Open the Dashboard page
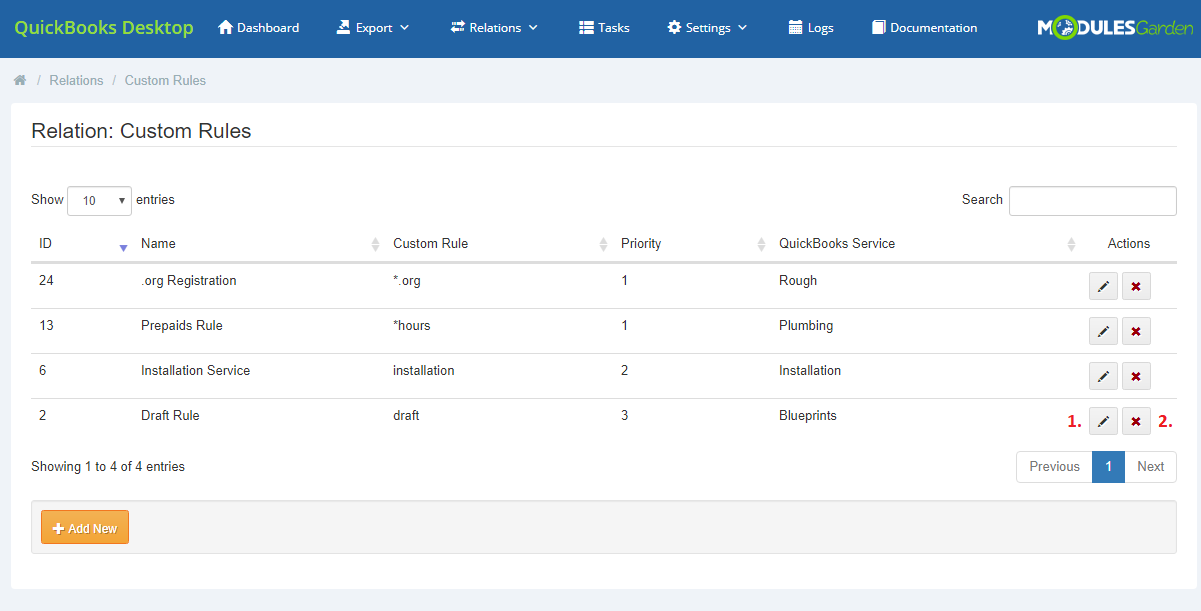This screenshot has width=1201, height=611. point(258,28)
